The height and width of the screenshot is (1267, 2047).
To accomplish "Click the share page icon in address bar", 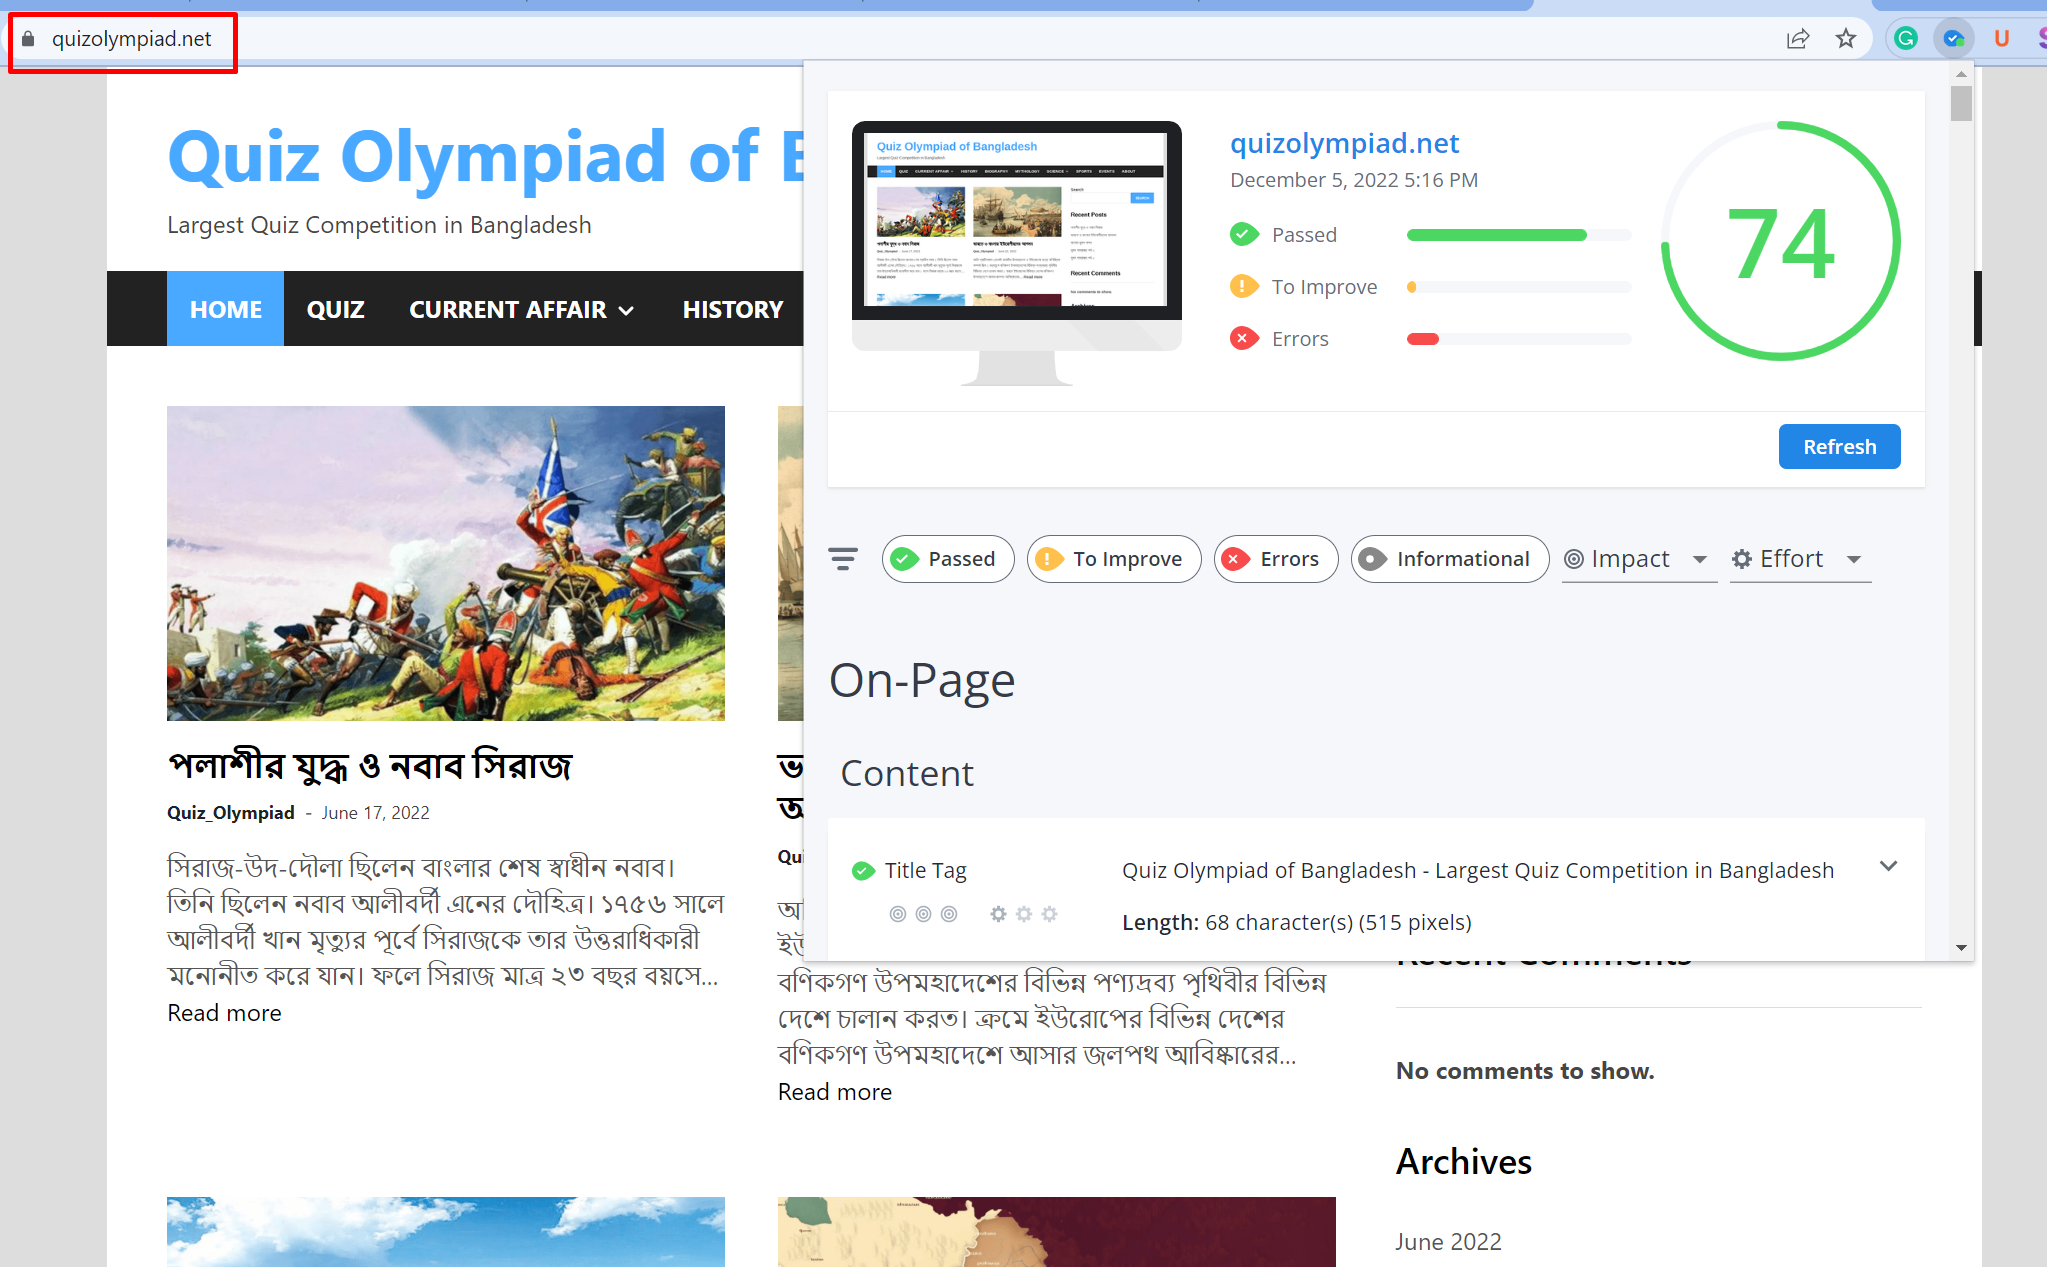I will click(1797, 39).
